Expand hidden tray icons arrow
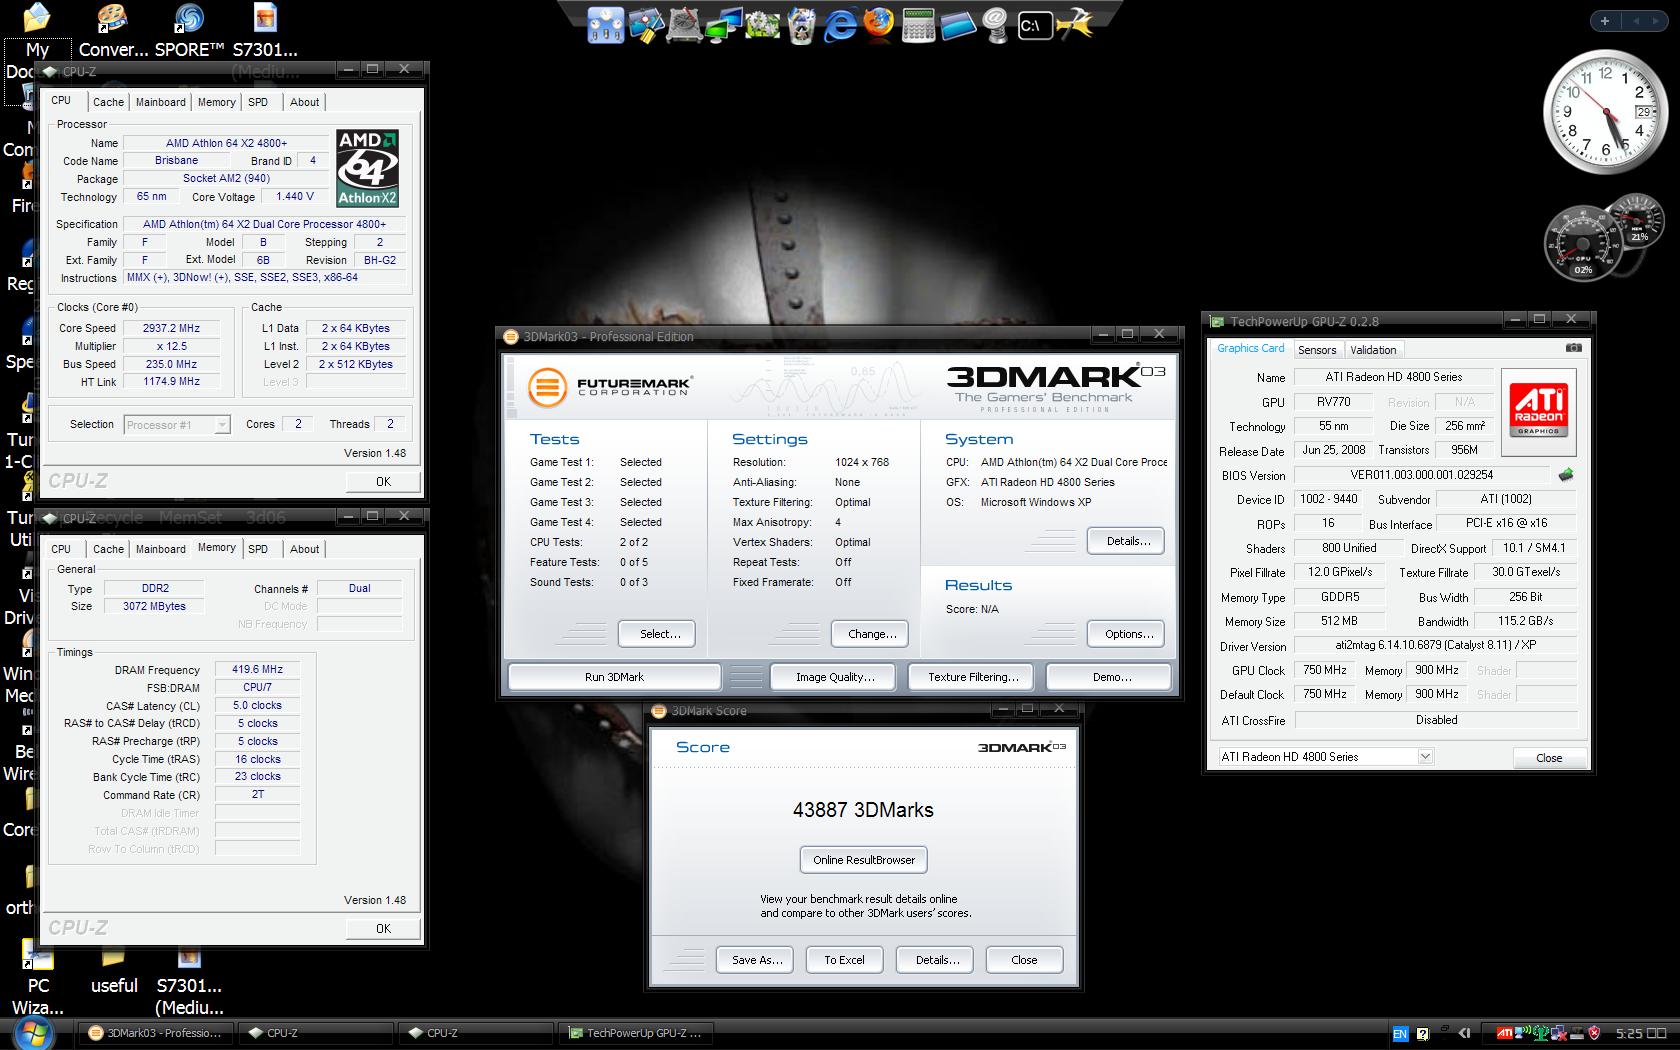 pyautogui.click(x=1465, y=1033)
